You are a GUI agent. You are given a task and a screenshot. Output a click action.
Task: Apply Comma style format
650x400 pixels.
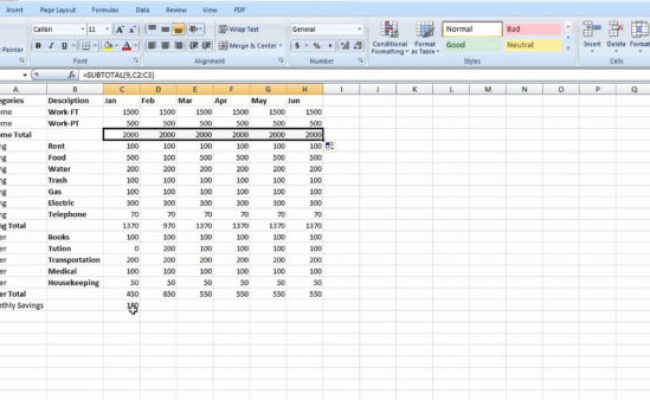point(330,46)
